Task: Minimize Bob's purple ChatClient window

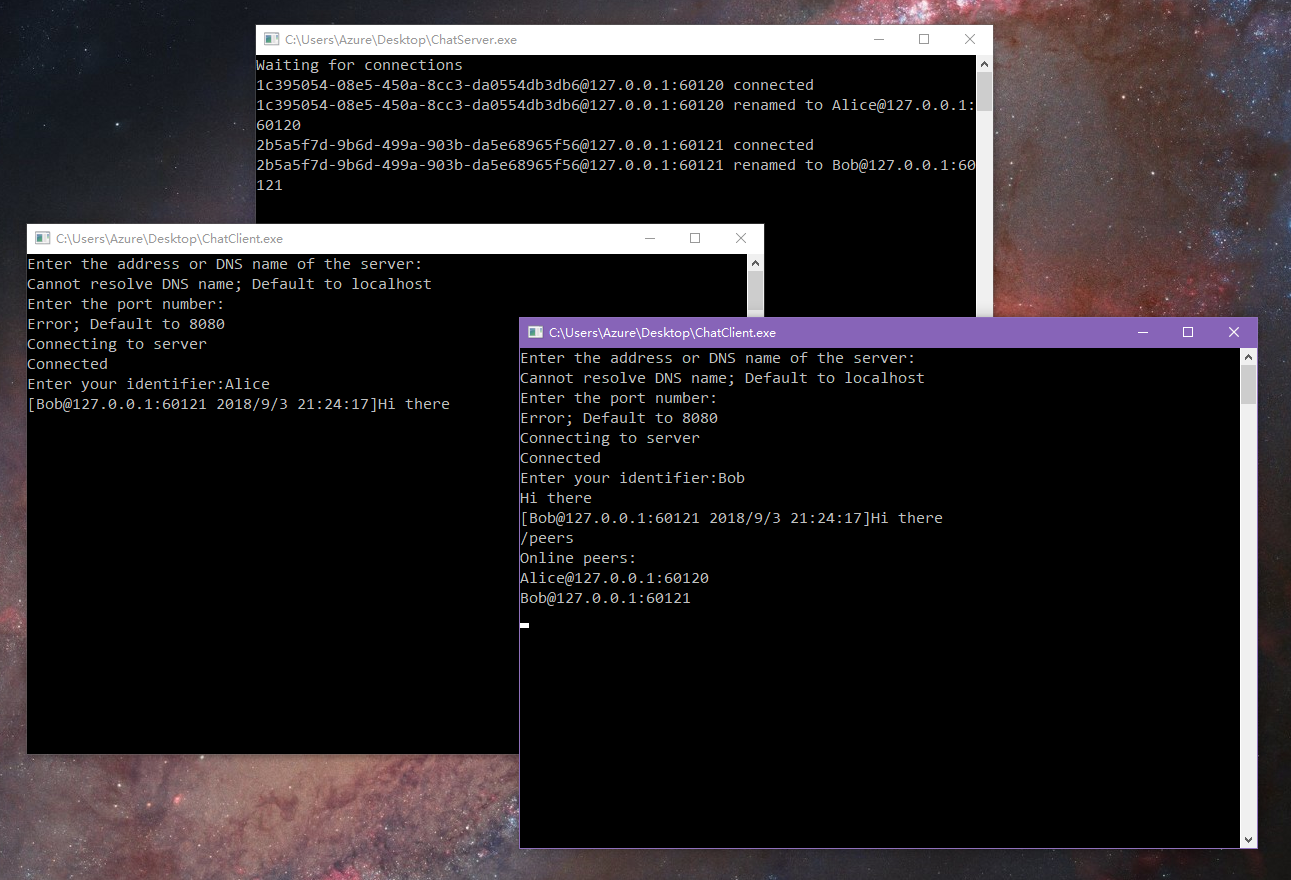Action: [1142, 333]
